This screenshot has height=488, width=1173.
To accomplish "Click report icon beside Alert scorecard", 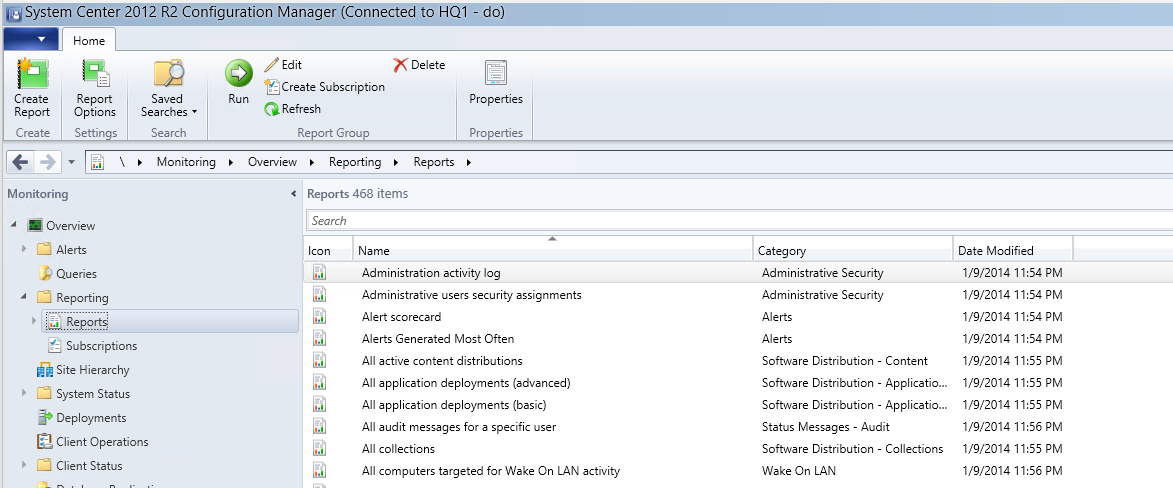I will 320,316.
